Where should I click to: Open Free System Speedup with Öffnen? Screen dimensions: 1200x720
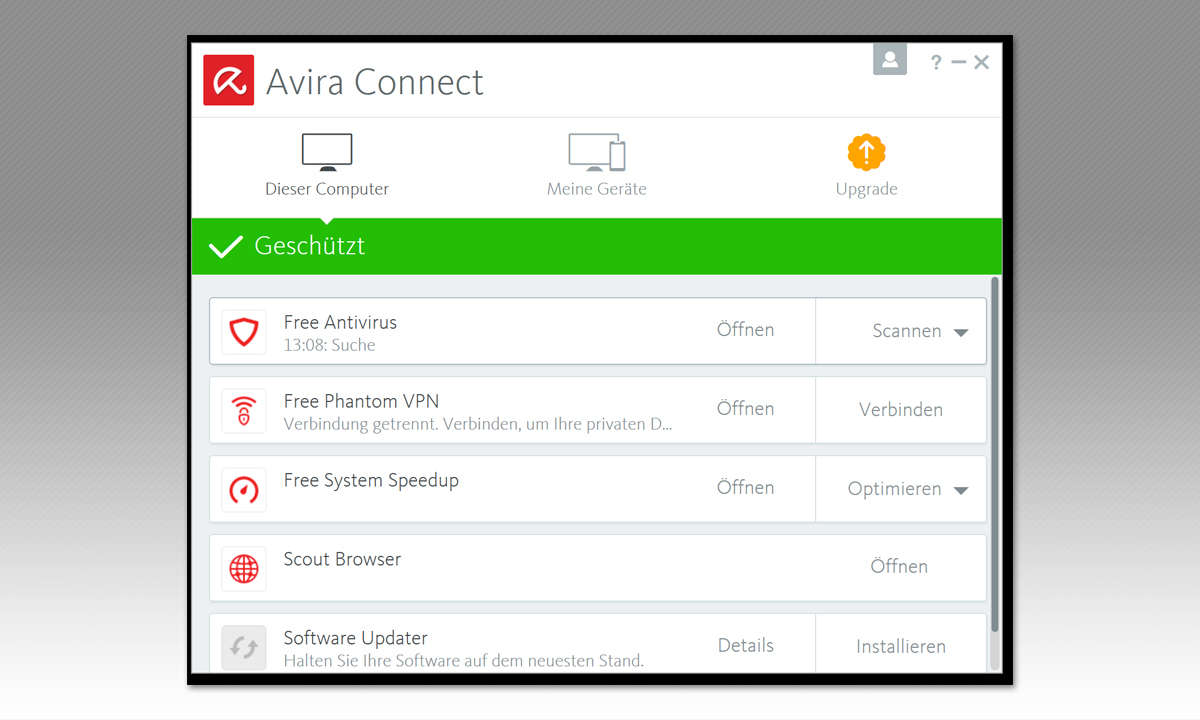pyautogui.click(x=745, y=487)
